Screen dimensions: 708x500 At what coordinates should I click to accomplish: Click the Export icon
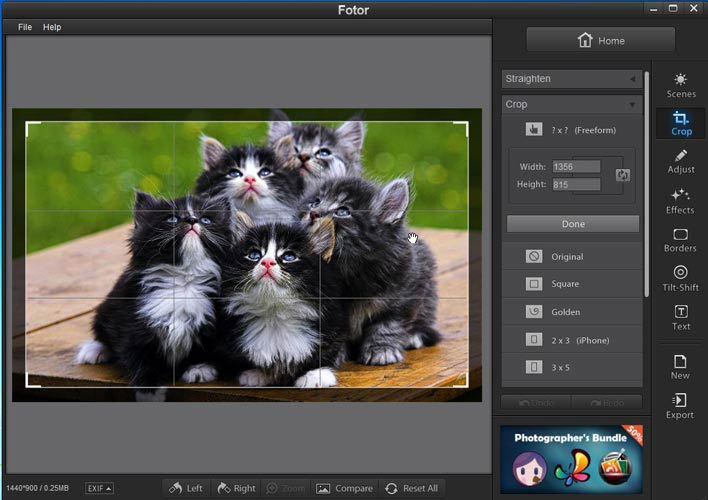point(680,406)
